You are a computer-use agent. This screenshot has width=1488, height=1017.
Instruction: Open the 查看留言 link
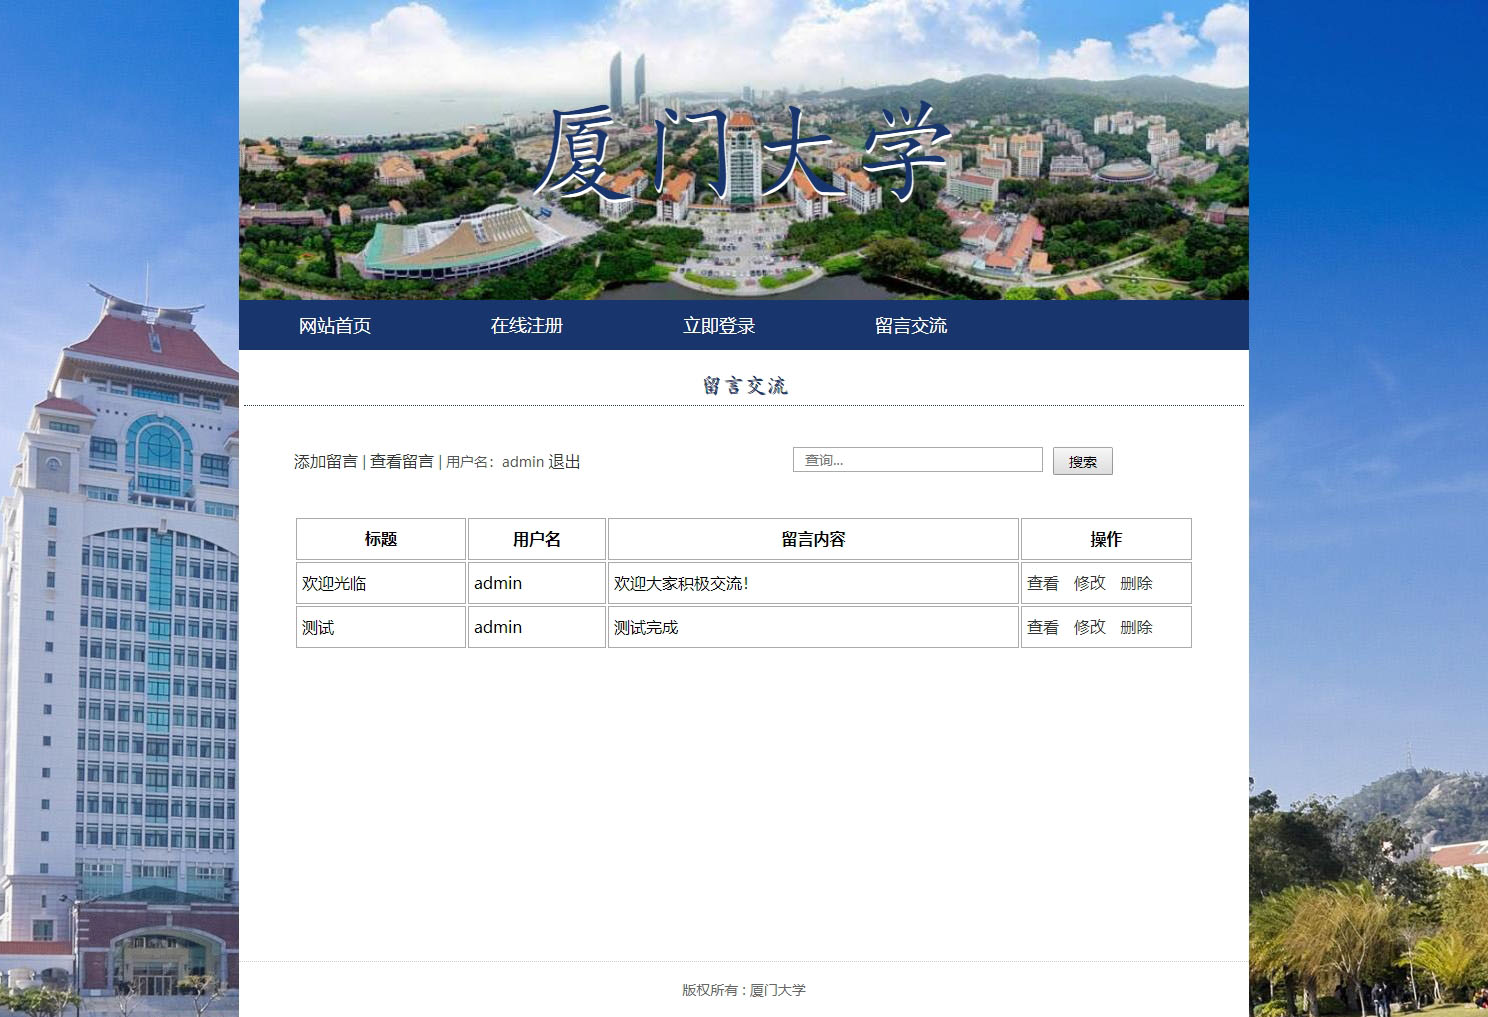click(x=402, y=461)
